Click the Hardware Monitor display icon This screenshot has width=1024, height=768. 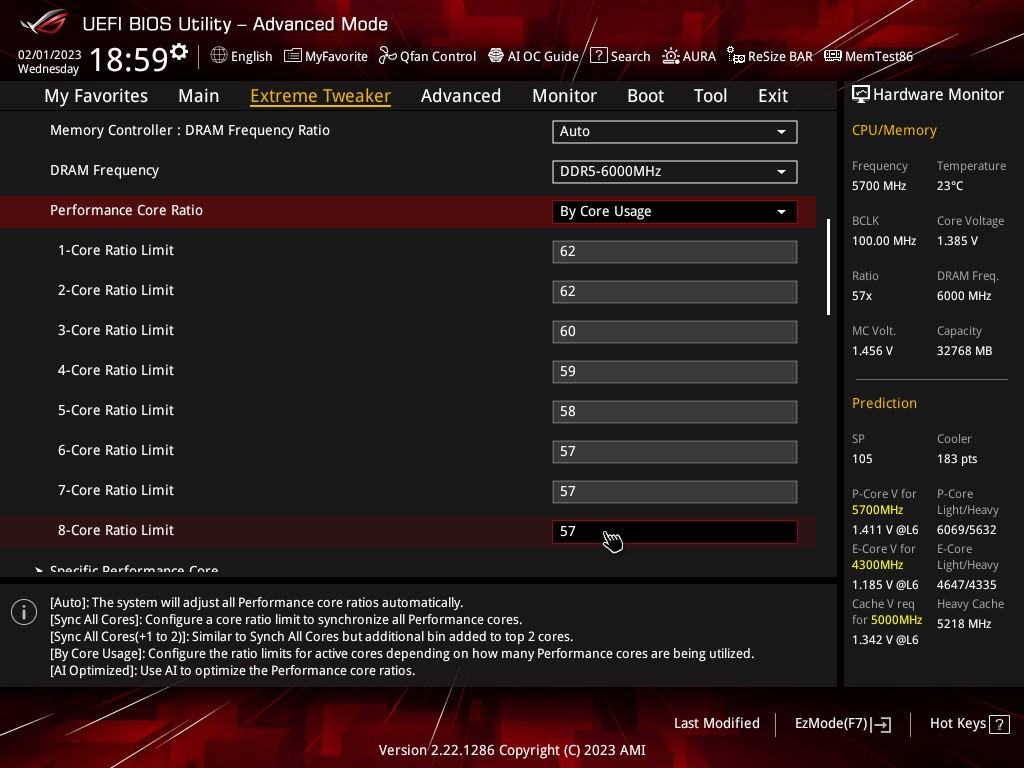click(x=861, y=95)
